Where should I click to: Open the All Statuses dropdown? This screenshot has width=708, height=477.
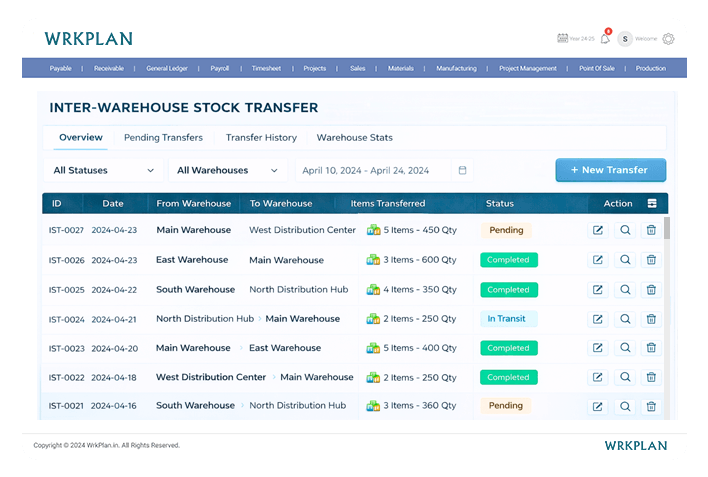pos(103,170)
